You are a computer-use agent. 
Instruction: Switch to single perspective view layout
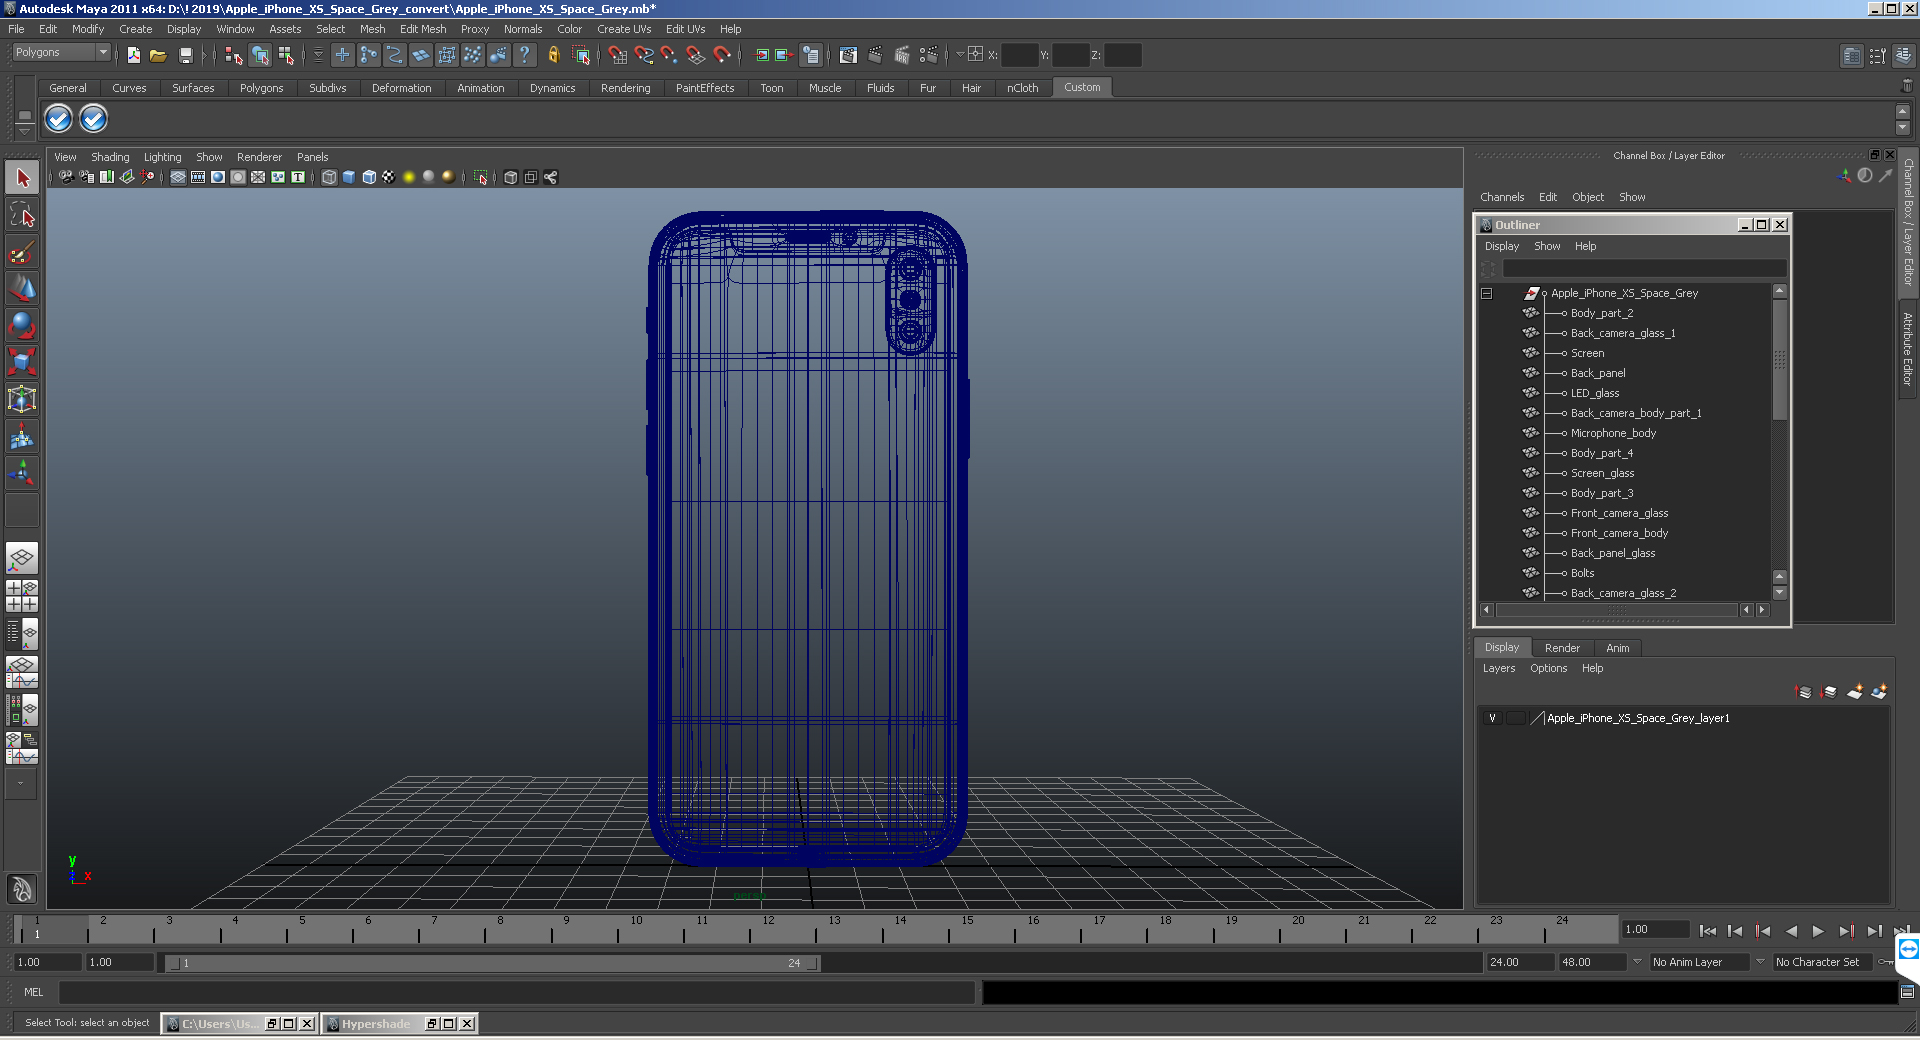coord(22,558)
